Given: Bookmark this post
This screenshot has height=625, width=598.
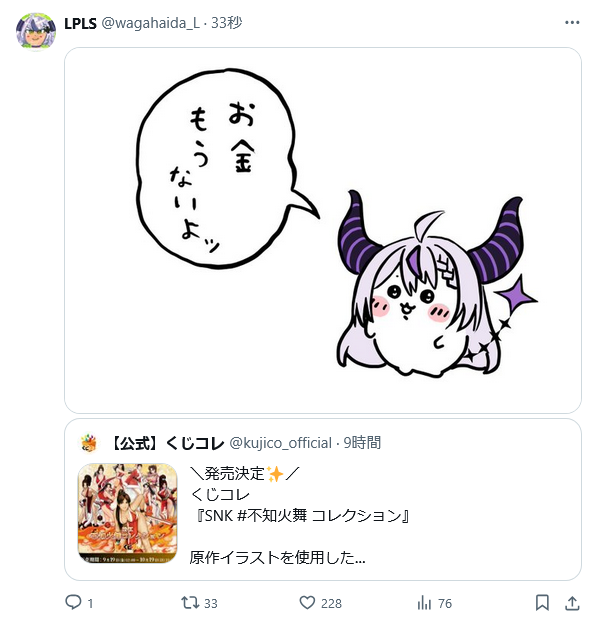Looking at the screenshot, I should (542, 602).
